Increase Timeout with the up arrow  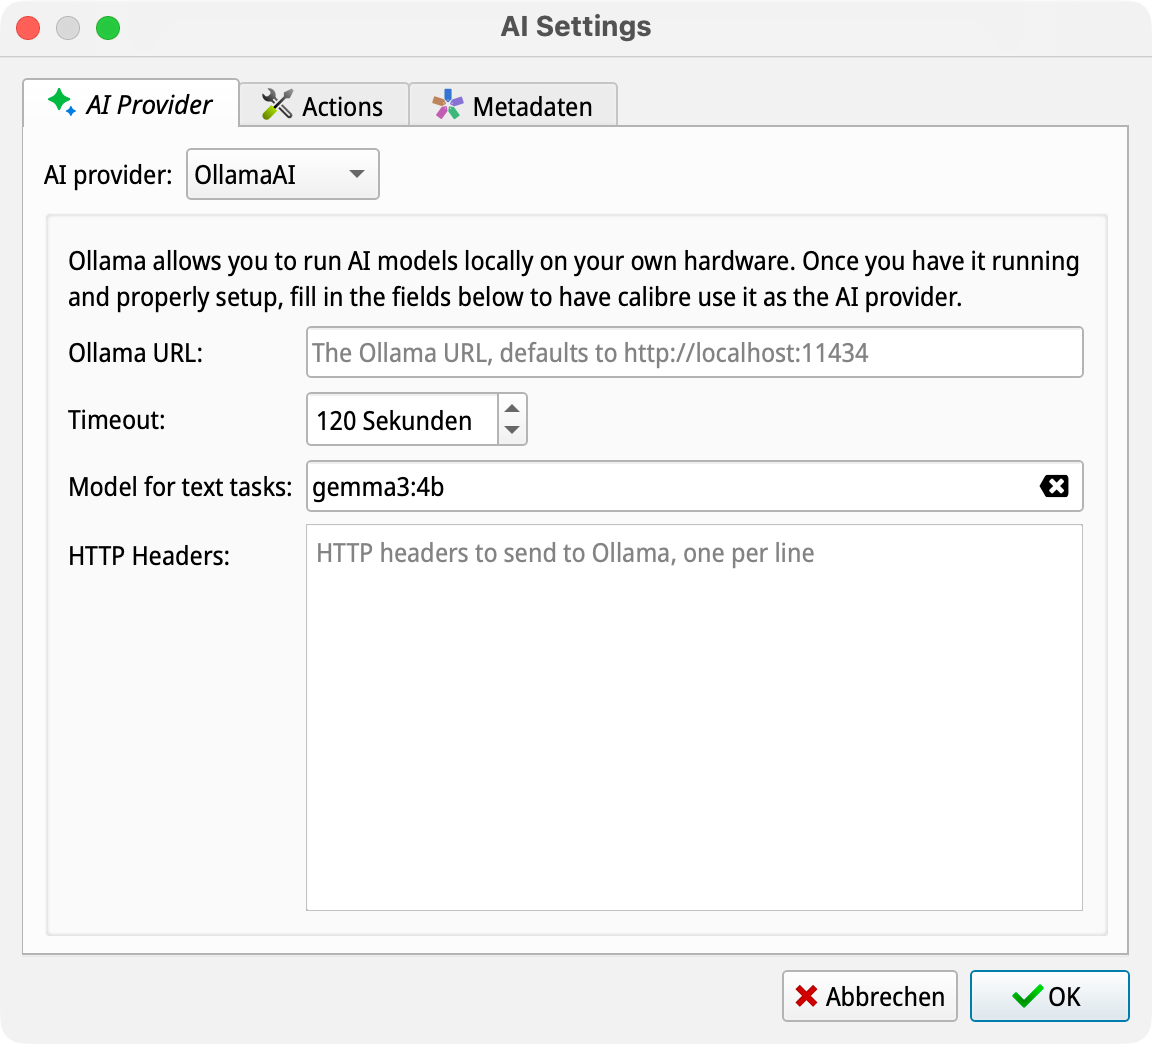pos(512,408)
